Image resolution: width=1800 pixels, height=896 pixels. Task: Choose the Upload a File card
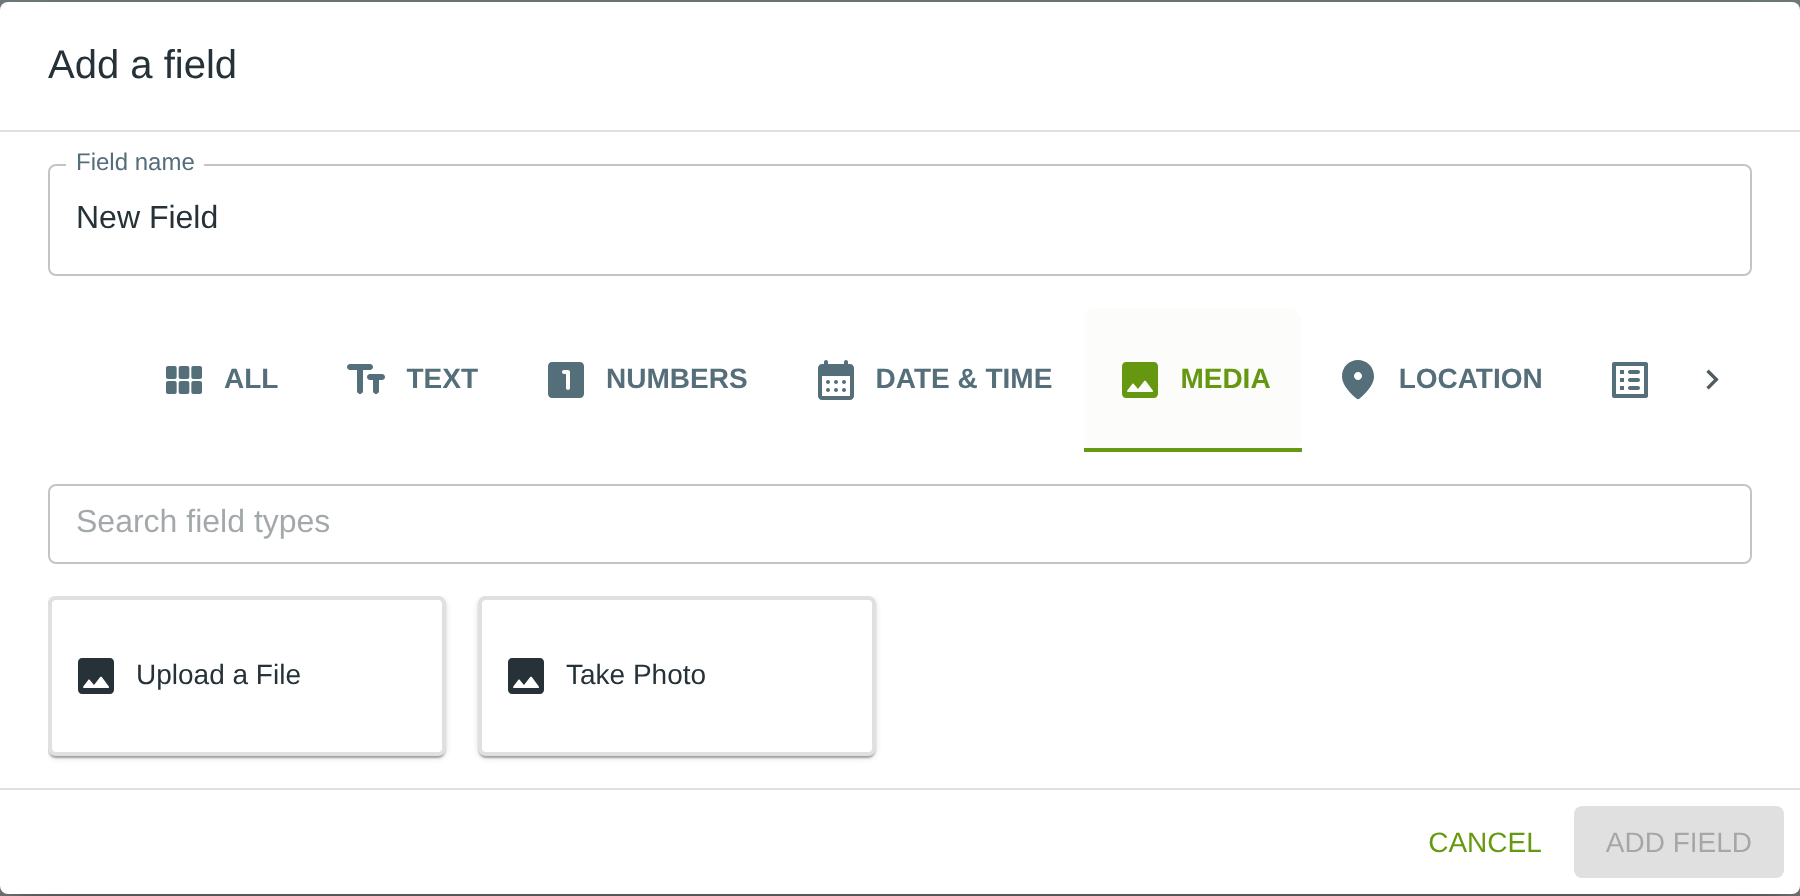(247, 676)
